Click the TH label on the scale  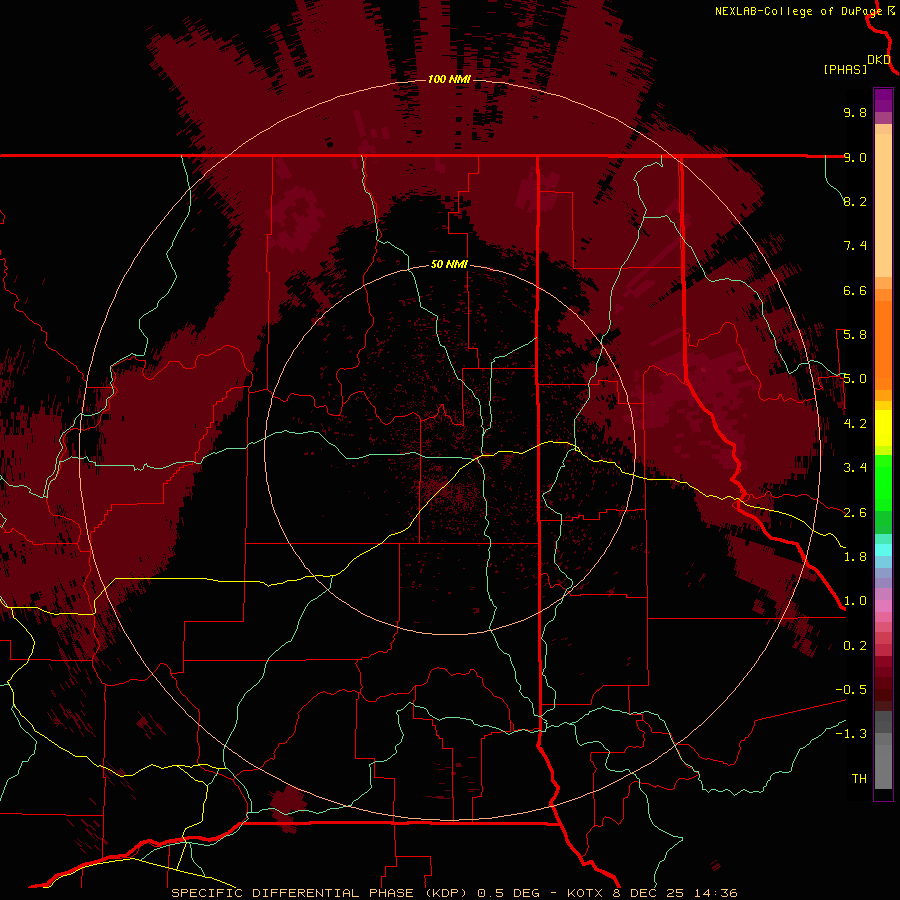[x=859, y=779]
